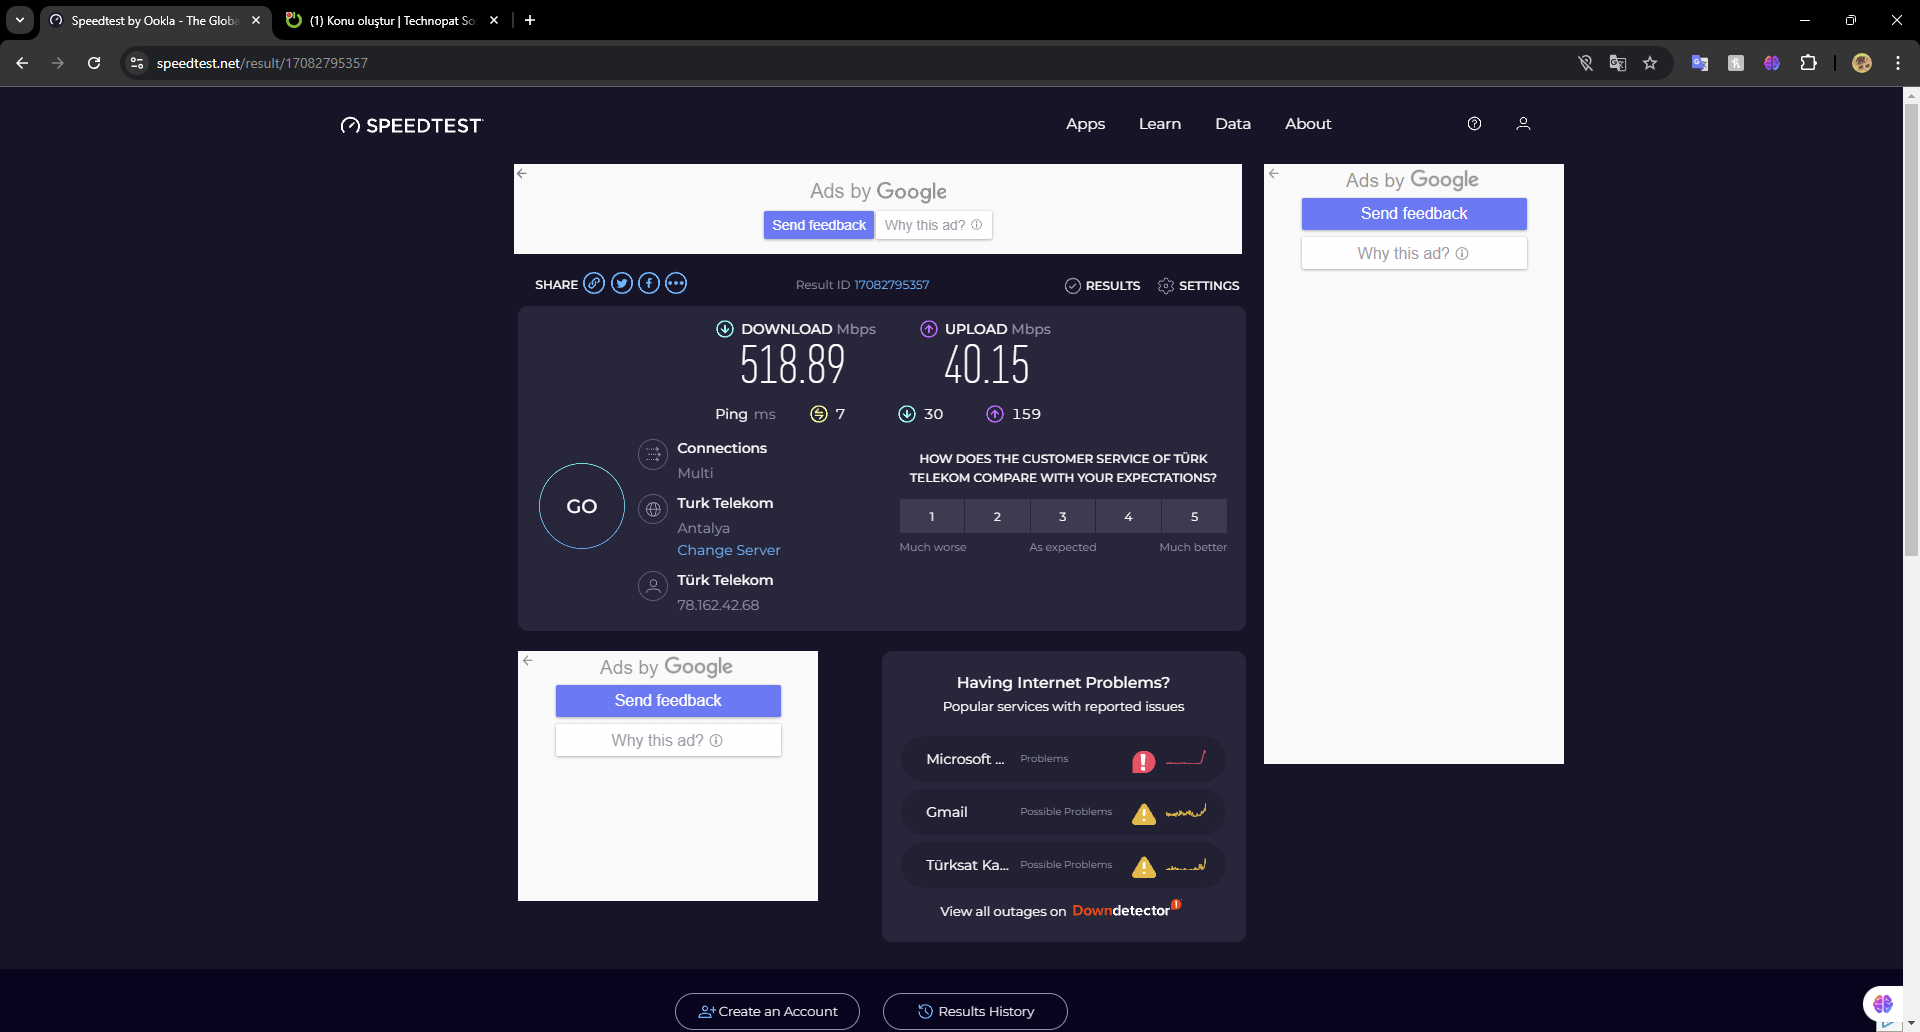1920x1032 pixels.
Task: Click the download speed arrow icon
Action: tap(725, 329)
